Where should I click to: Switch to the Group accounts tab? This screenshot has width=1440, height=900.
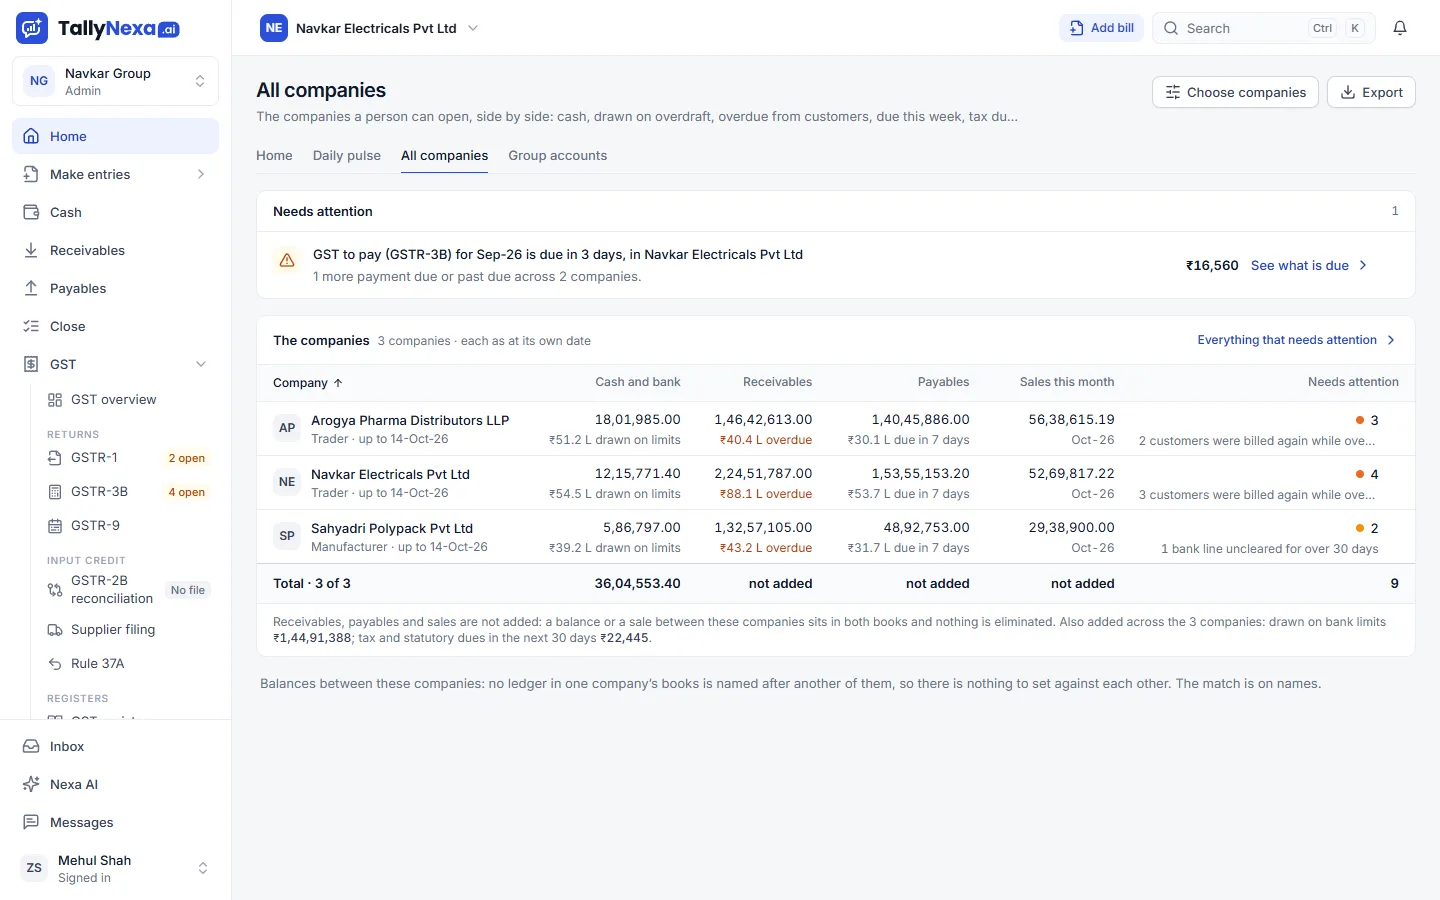[x=558, y=156]
